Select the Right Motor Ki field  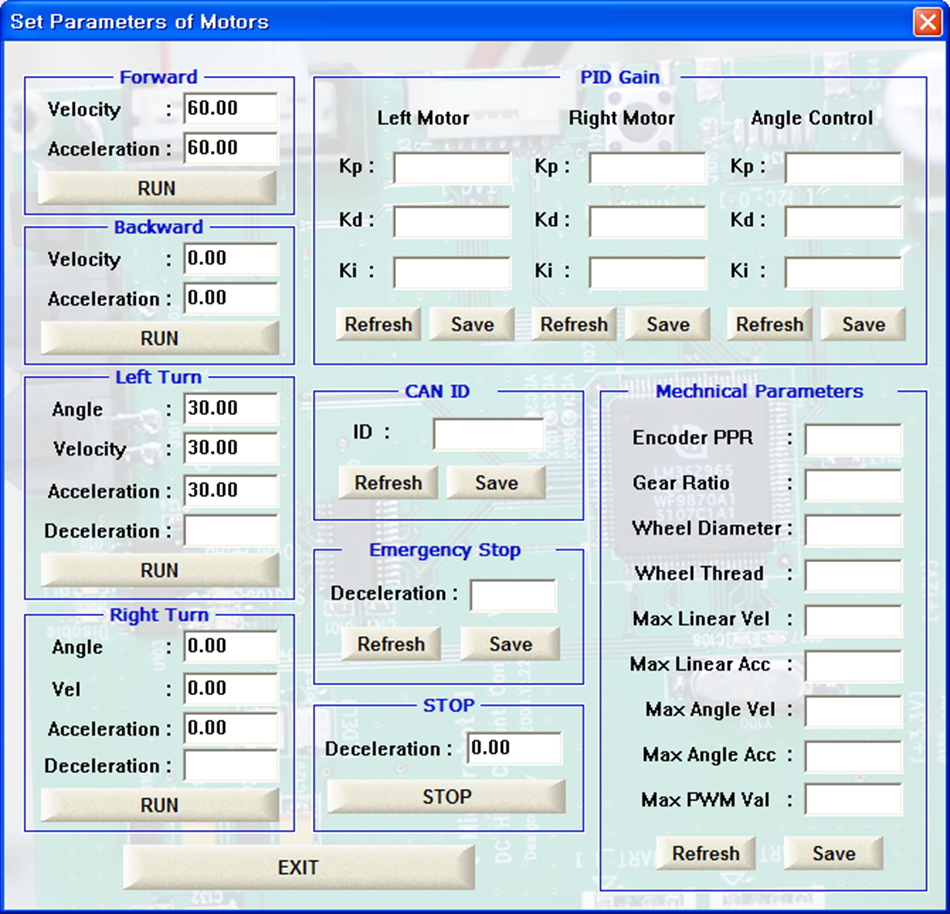point(648,272)
